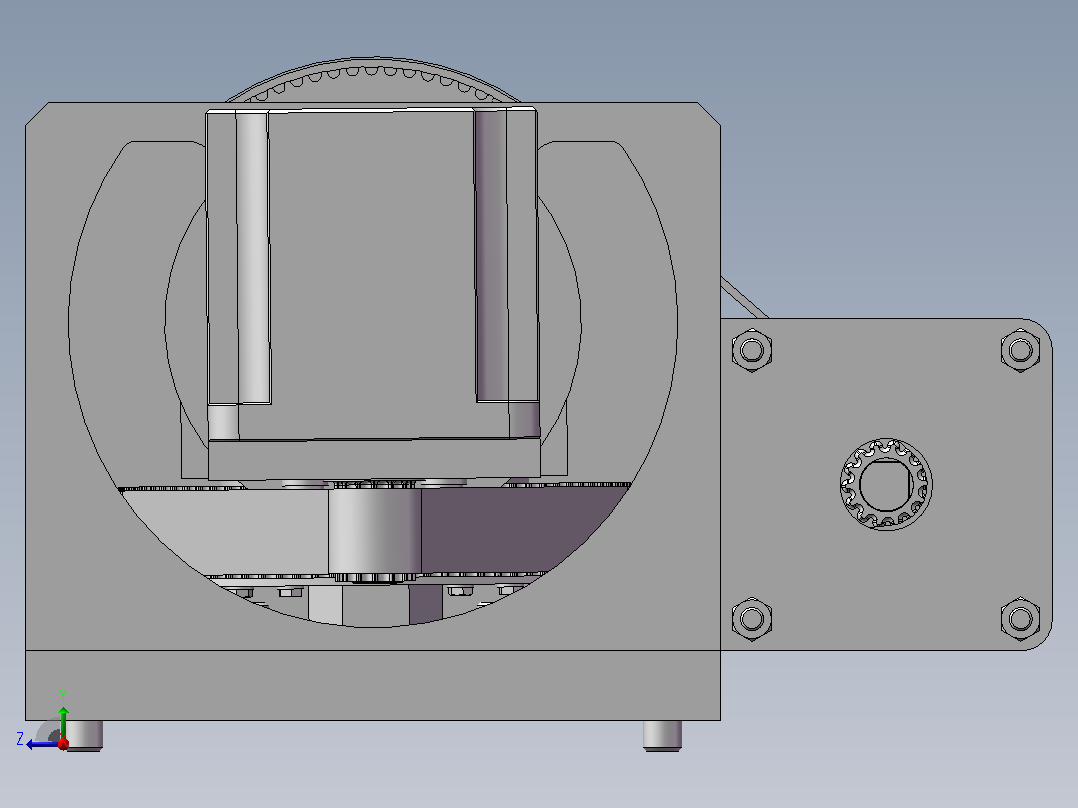1078x808 pixels.
Task: Select the top-left hex nut on side plate
Action: coord(751,350)
